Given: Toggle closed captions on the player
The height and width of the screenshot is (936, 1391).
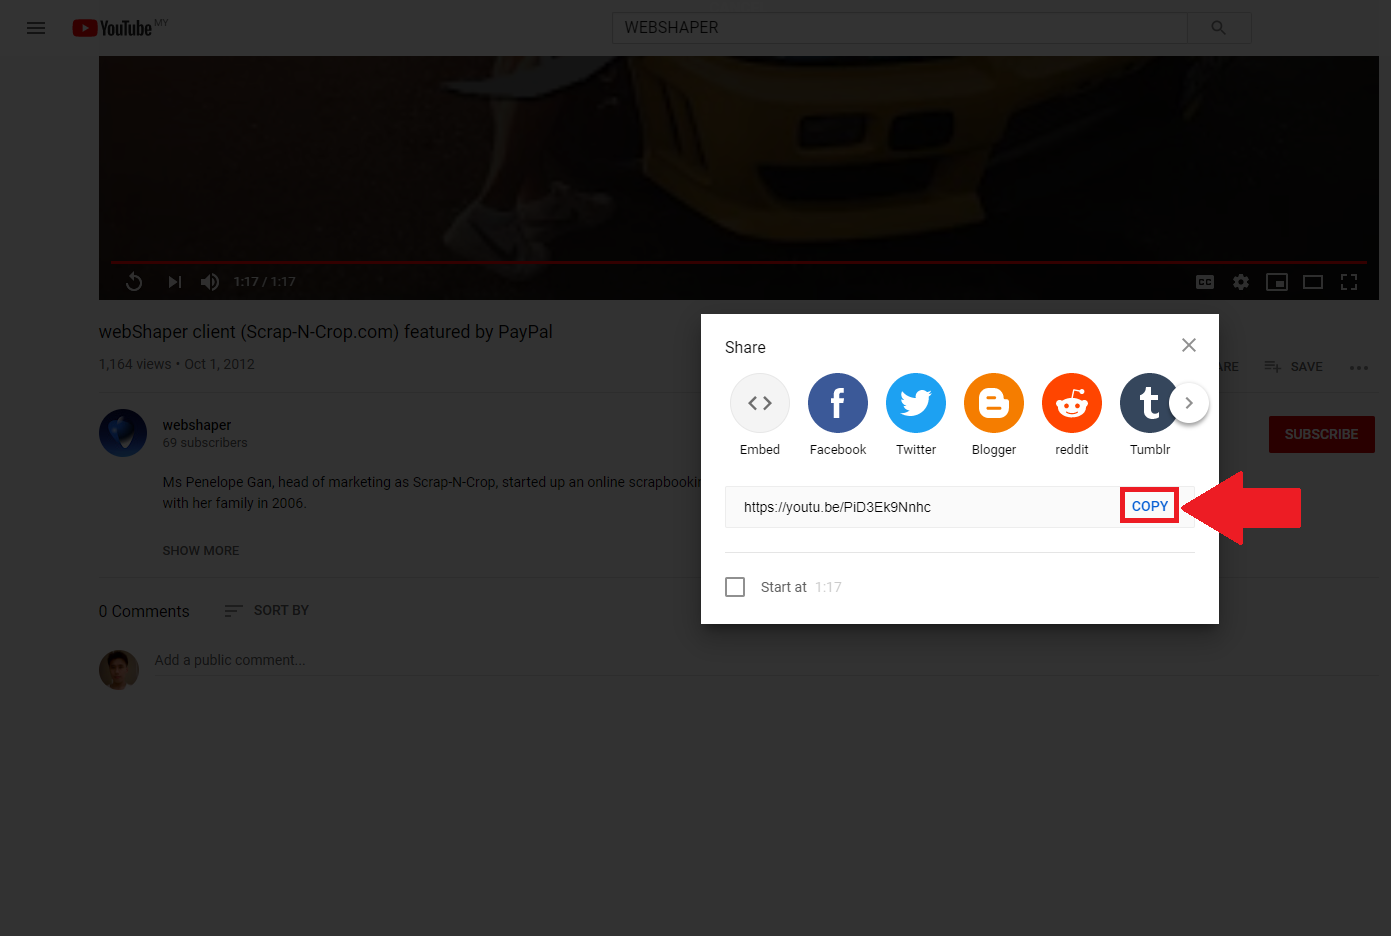Looking at the screenshot, I should tap(1205, 282).
